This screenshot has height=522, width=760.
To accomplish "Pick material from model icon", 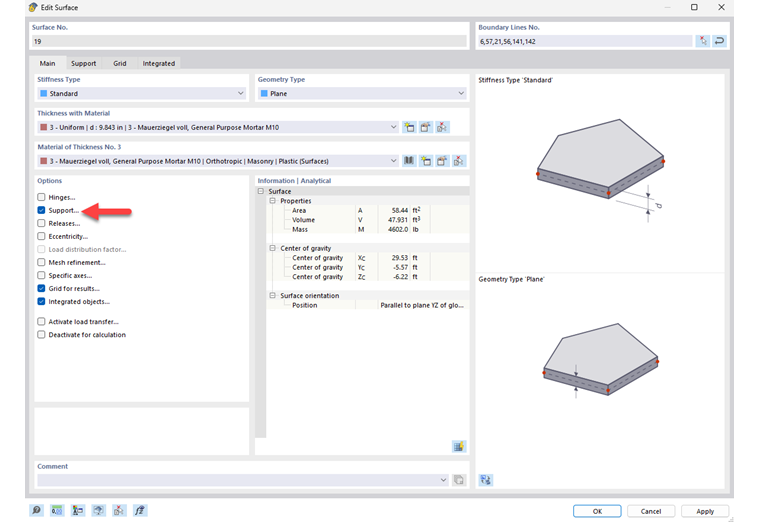I will coord(459,161).
